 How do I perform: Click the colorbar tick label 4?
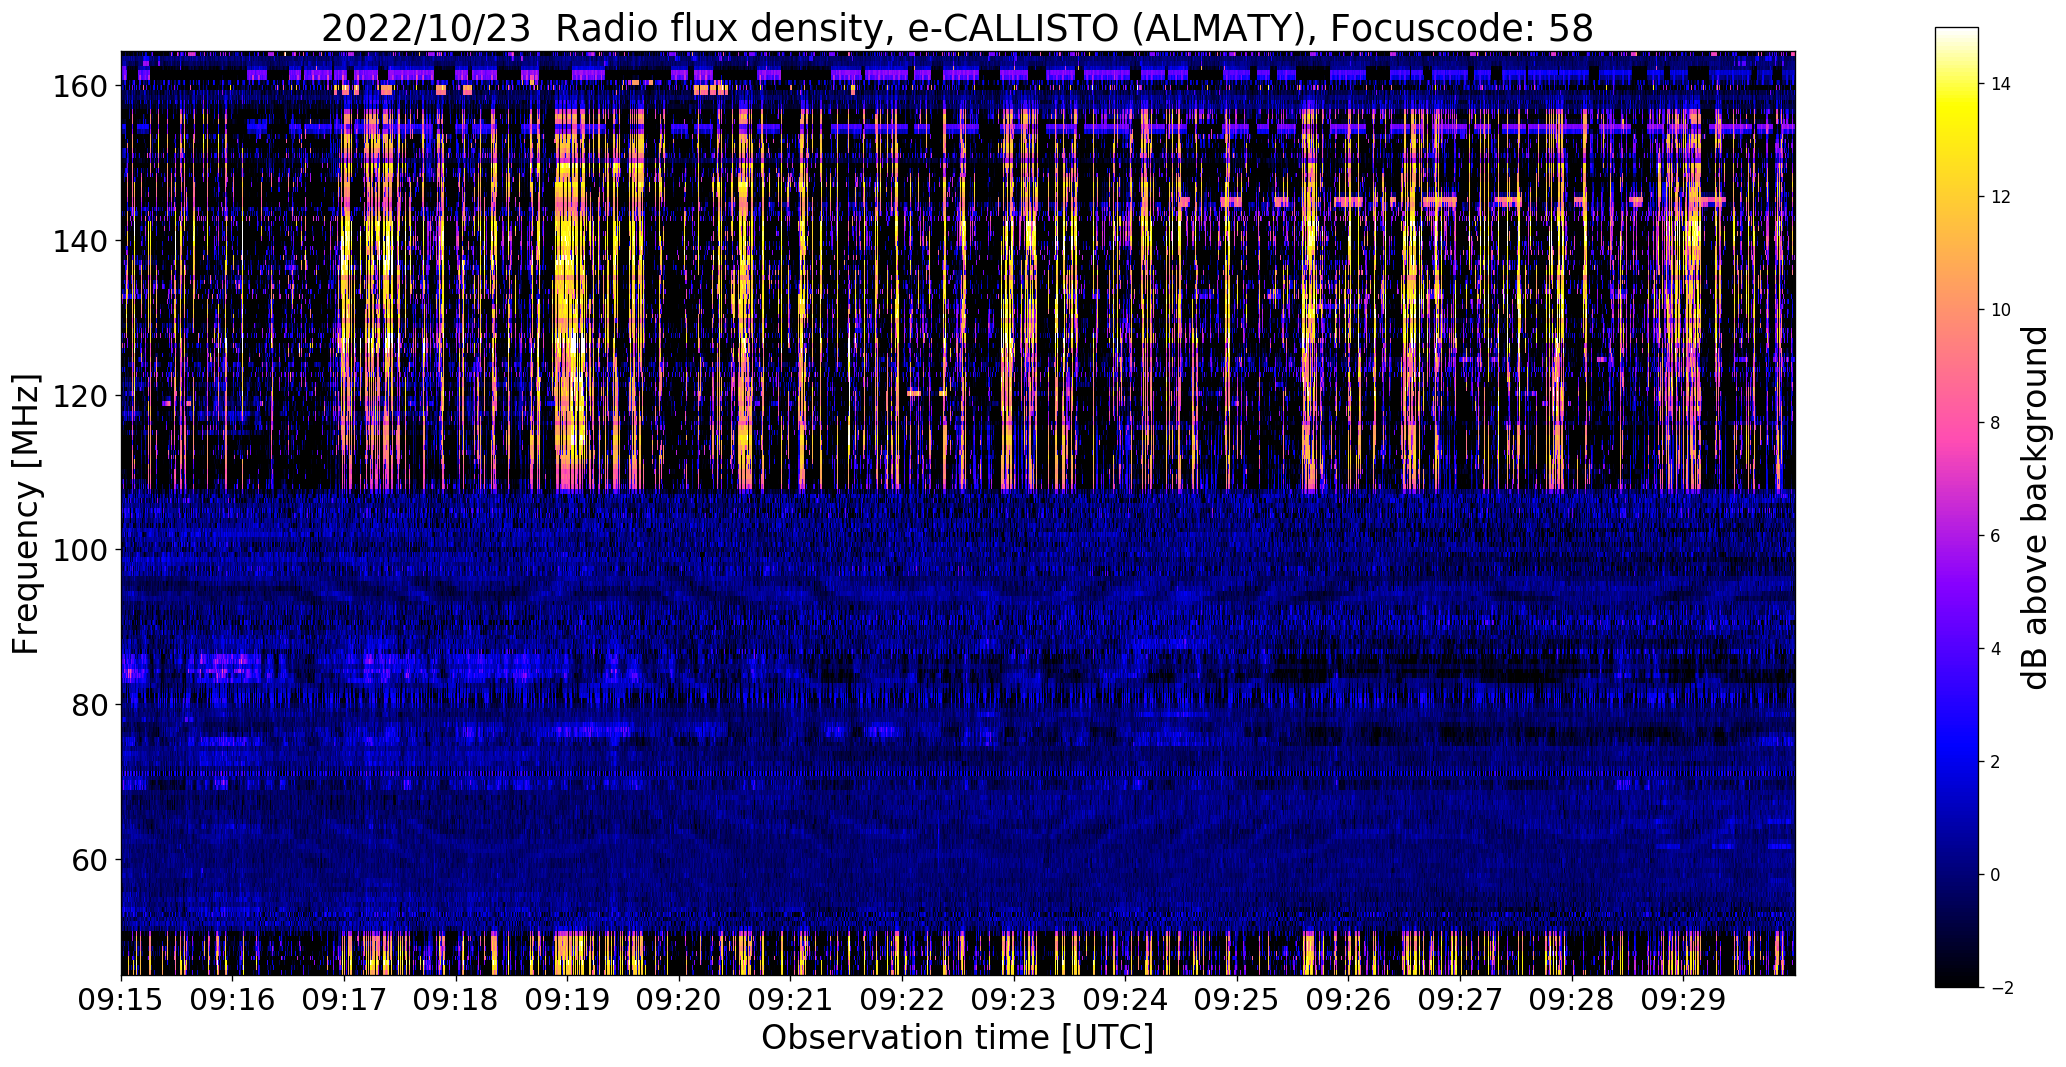pos(1995,649)
